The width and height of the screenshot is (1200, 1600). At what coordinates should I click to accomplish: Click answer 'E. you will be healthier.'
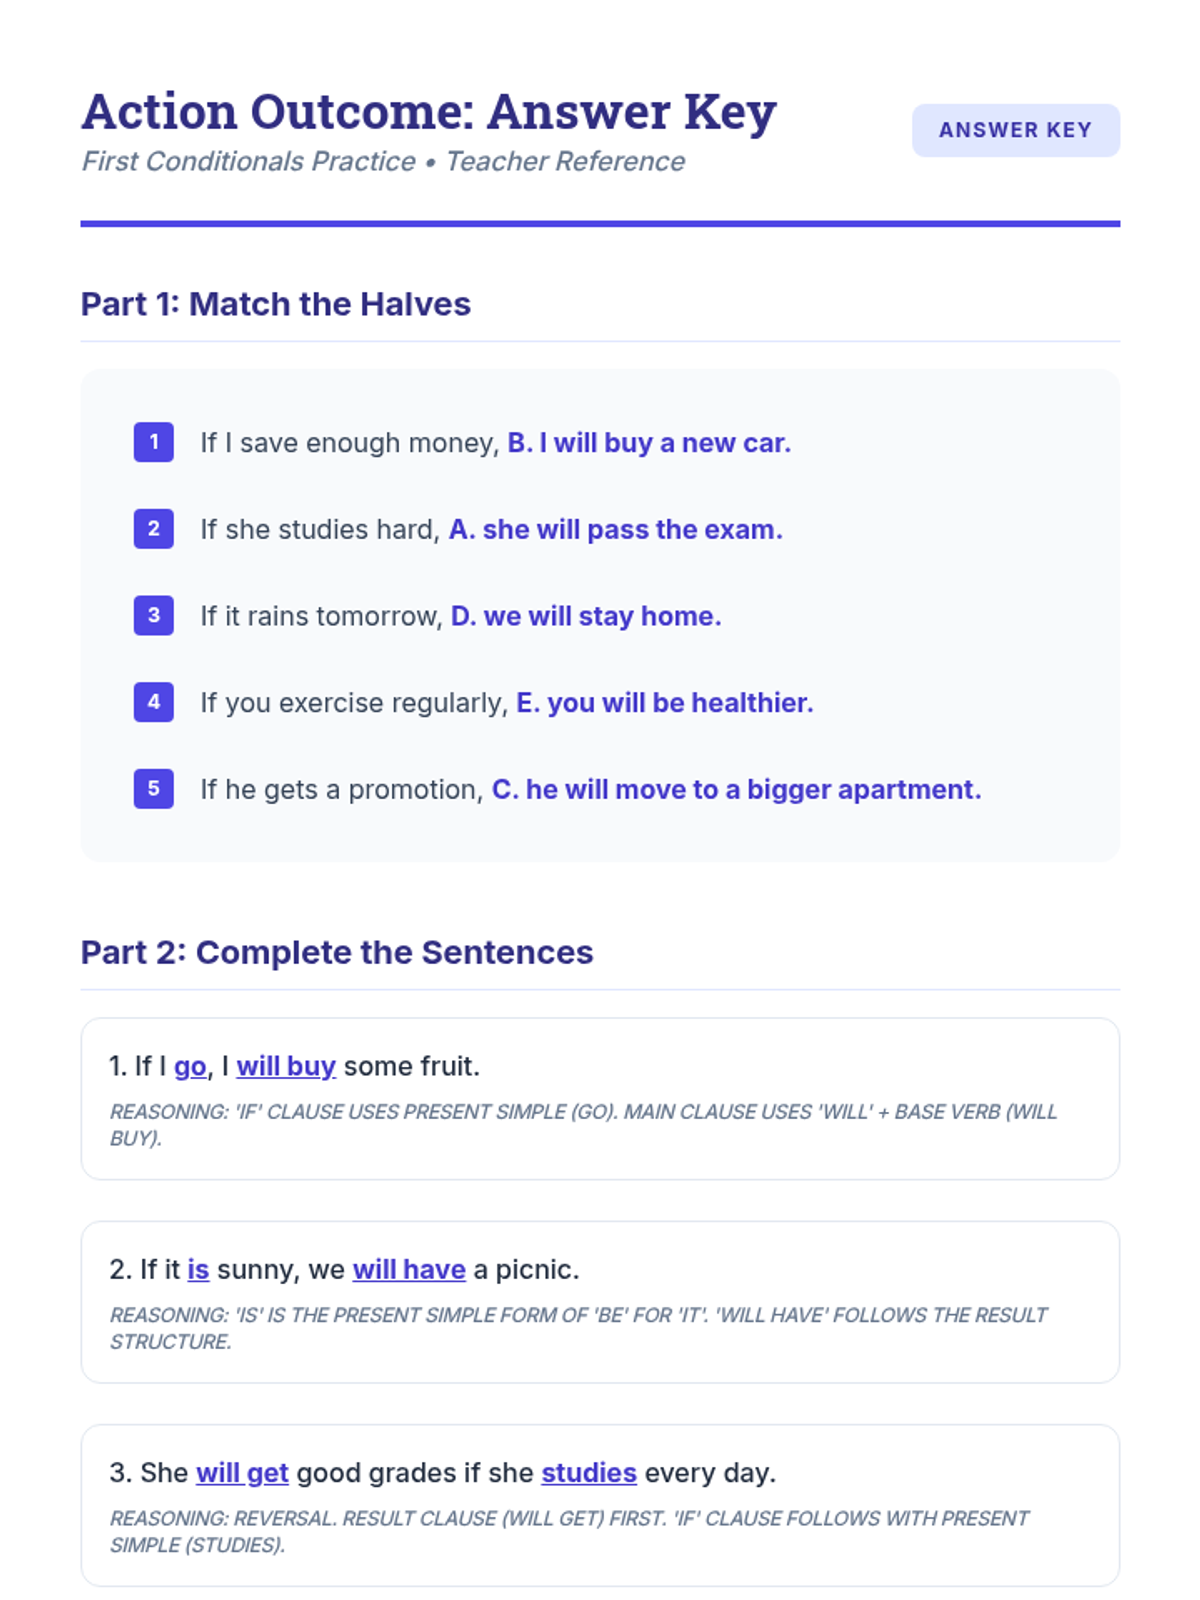click(664, 703)
